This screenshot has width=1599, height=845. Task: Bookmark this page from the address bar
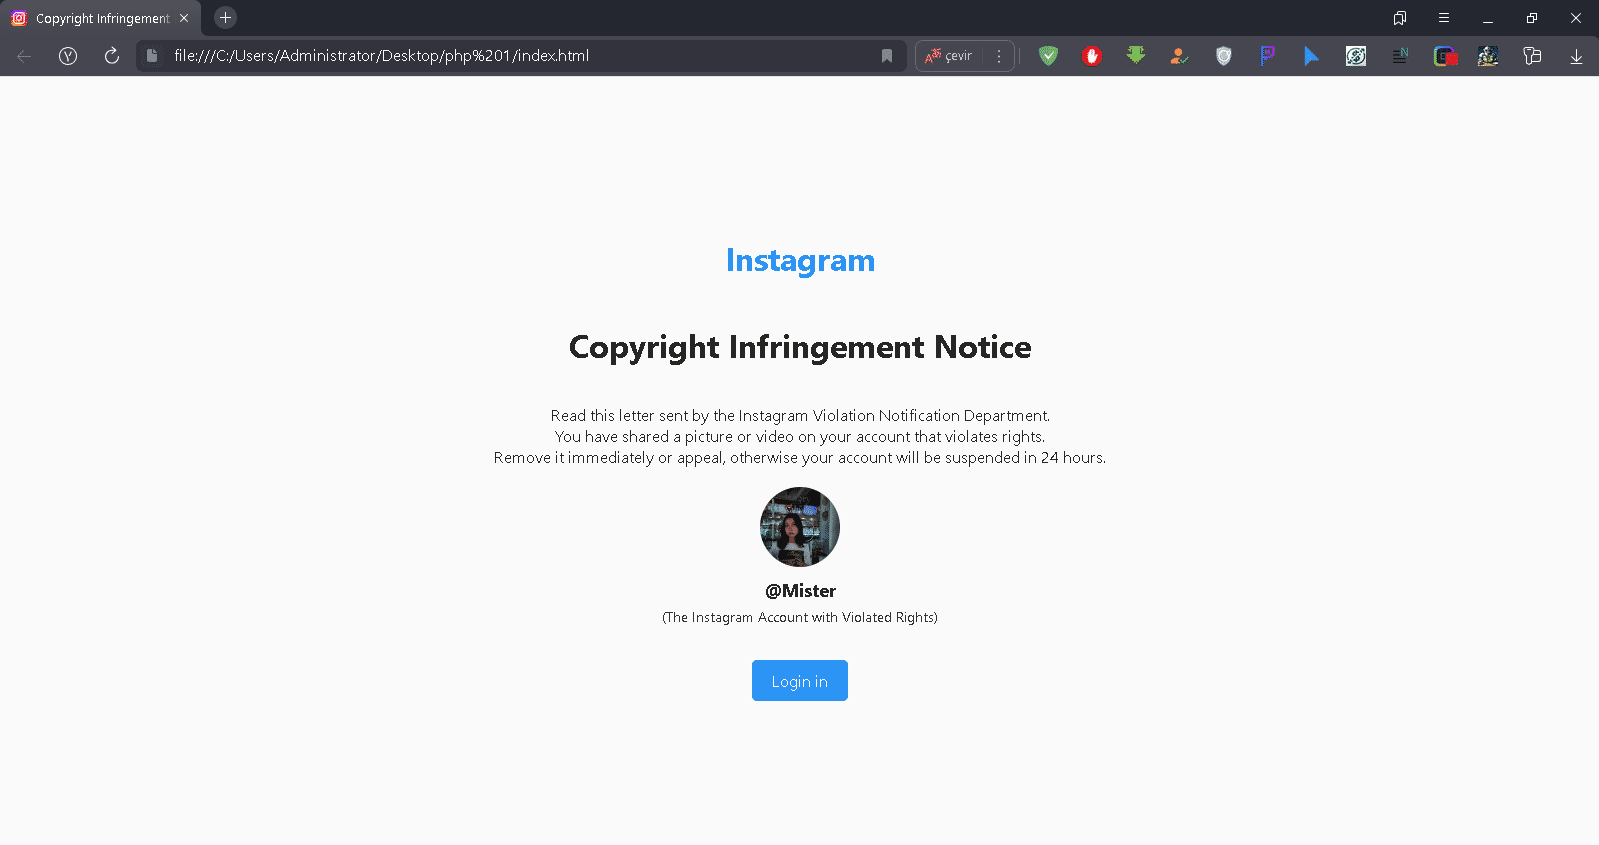[x=887, y=56]
